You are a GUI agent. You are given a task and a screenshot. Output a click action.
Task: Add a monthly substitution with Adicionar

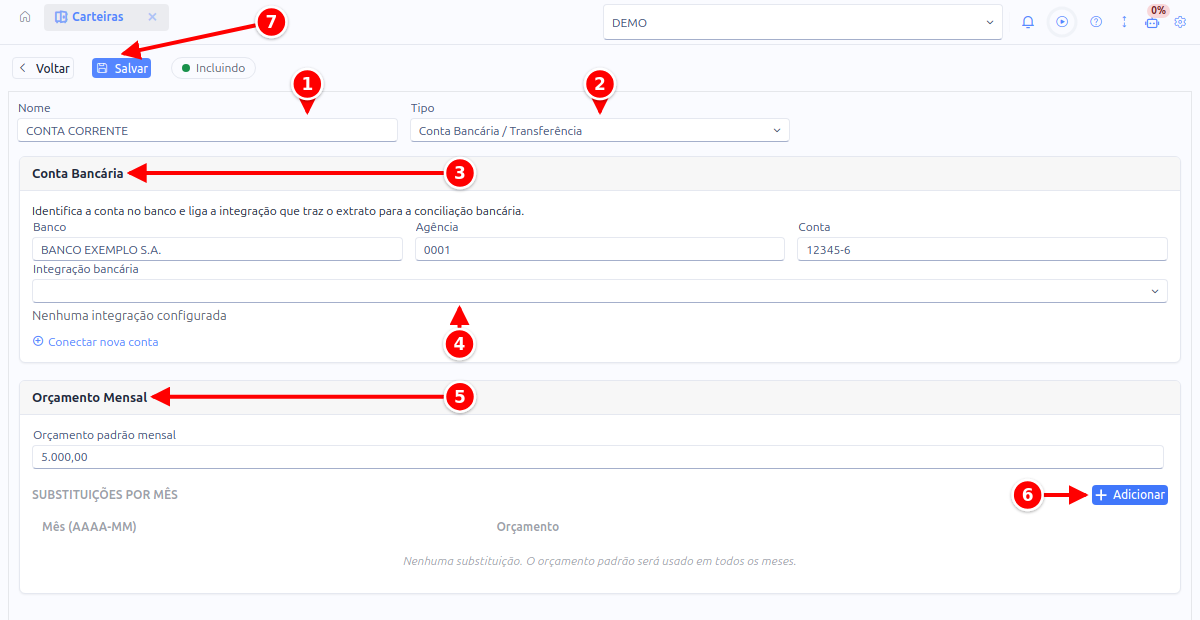pyautogui.click(x=1129, y=495)
